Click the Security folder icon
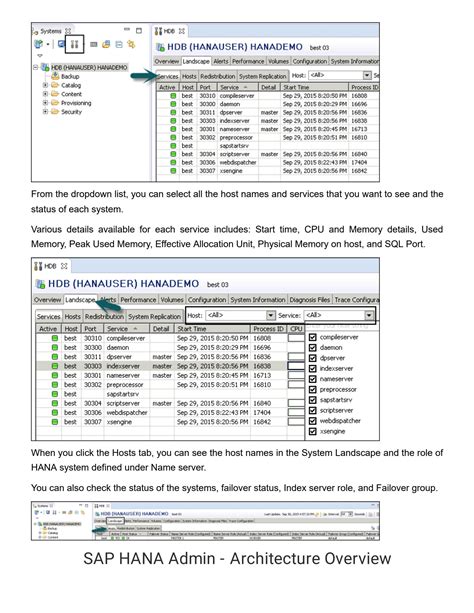Viewport: 474px width, 613px height. coord(55,112)
